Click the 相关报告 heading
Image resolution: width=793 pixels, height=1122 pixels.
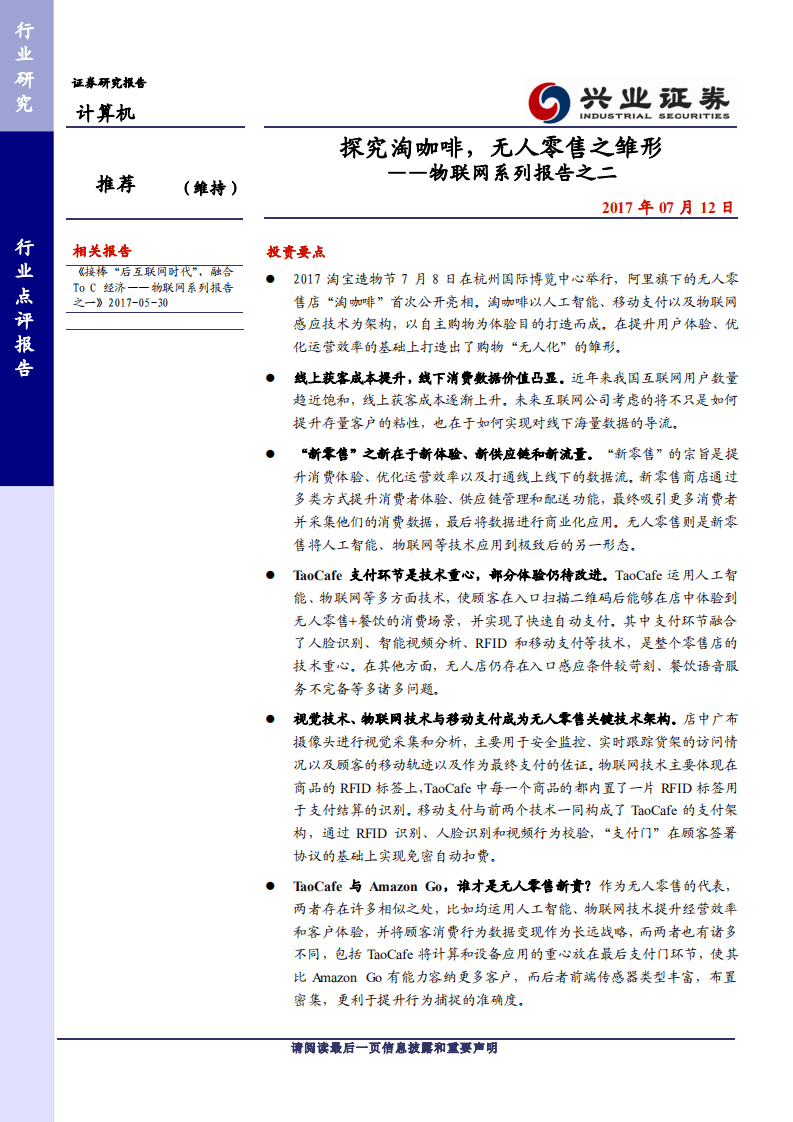pos(102,251)
